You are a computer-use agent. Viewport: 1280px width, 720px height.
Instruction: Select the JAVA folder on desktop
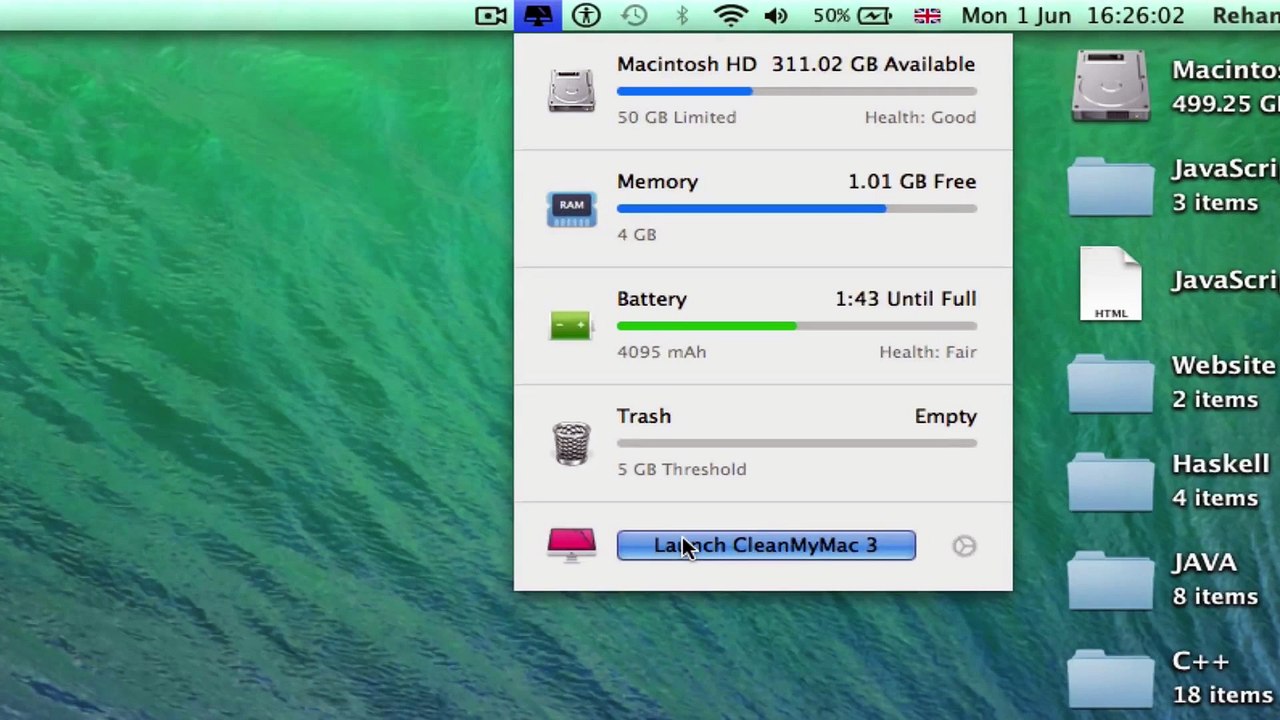[x=1111, y=580]
